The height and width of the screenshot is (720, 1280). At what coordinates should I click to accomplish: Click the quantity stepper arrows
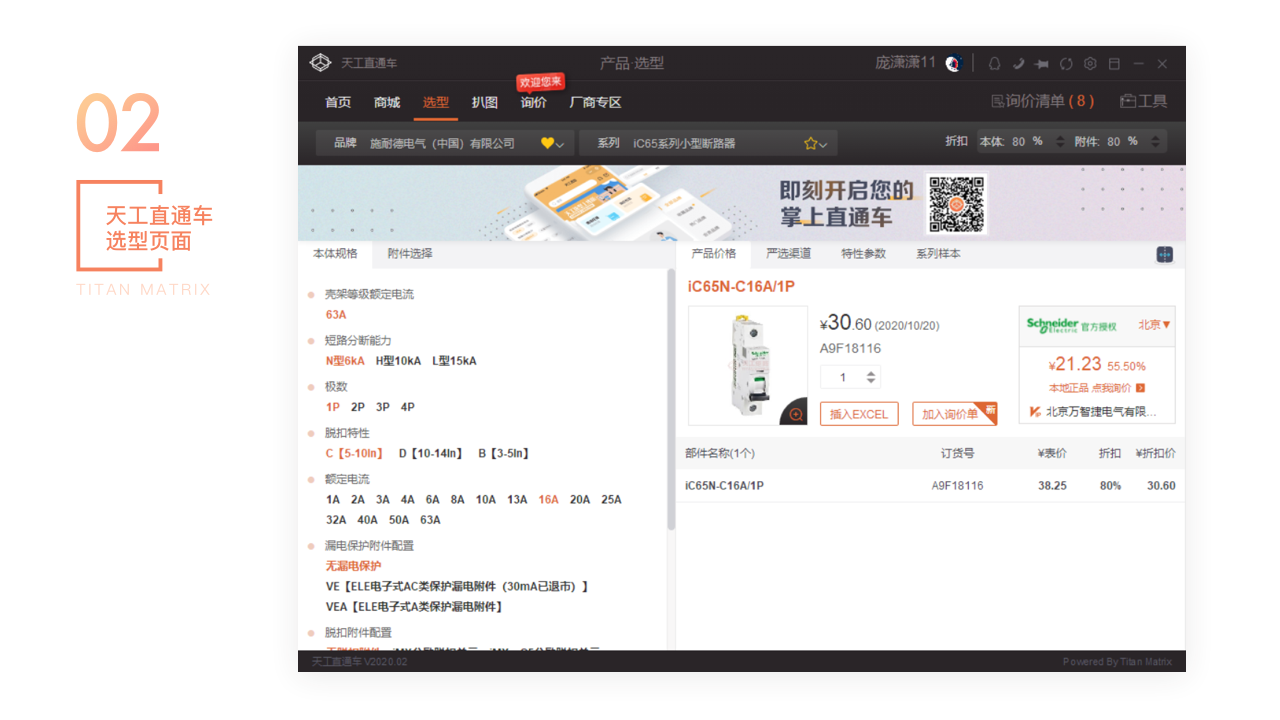pyautogui.click(x=871, y=377)
